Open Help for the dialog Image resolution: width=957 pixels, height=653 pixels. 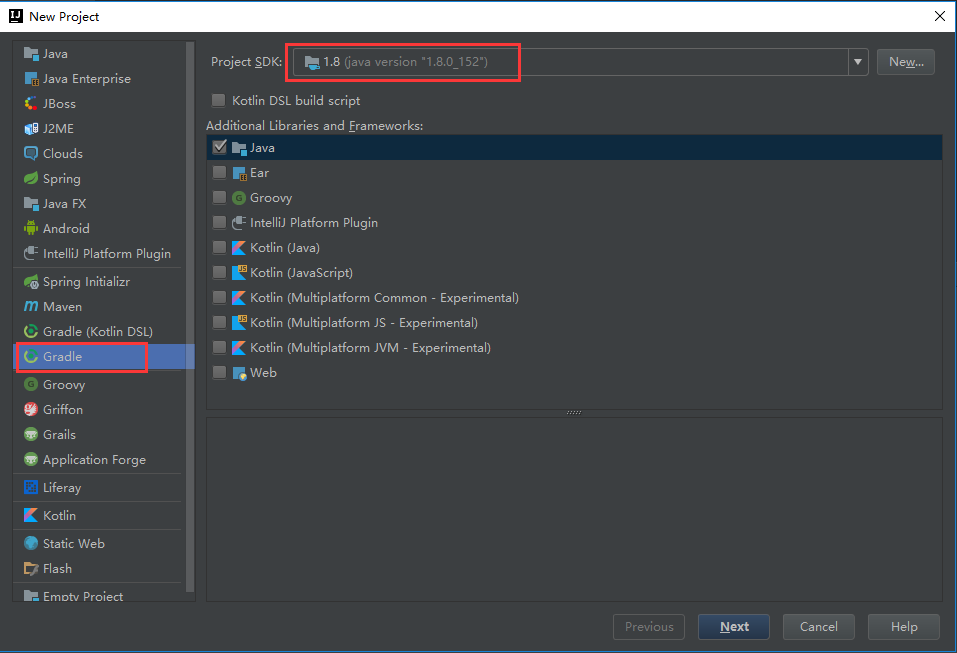pos(903,627)
